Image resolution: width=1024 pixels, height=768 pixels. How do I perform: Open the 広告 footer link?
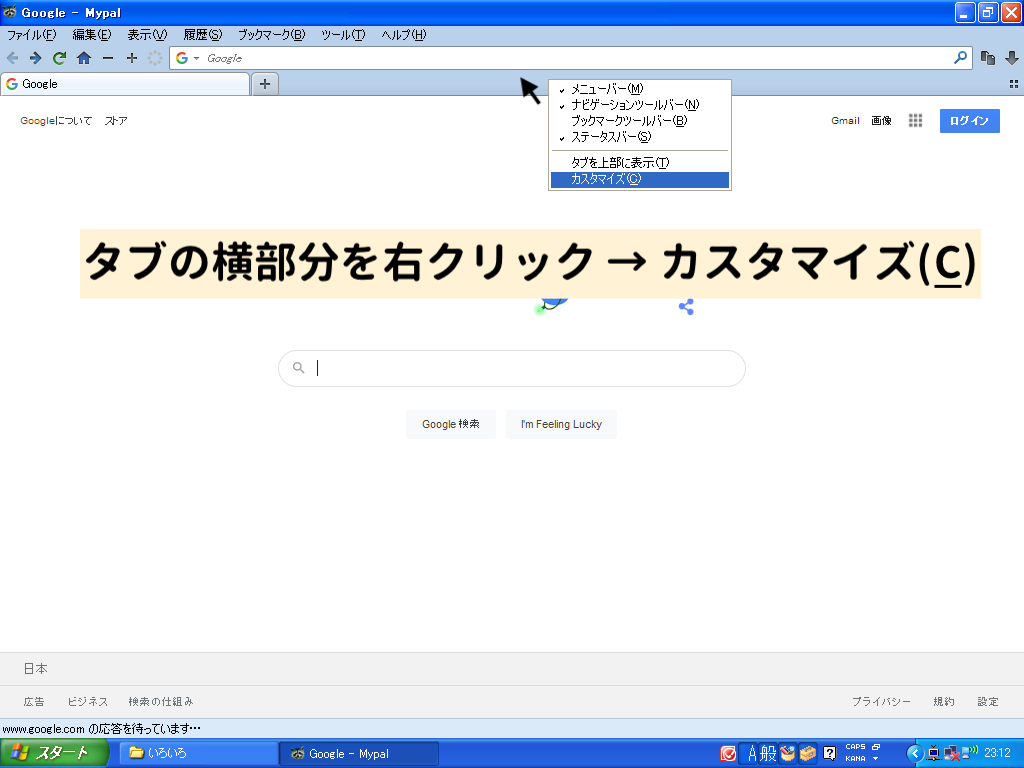tap(34, 701)
